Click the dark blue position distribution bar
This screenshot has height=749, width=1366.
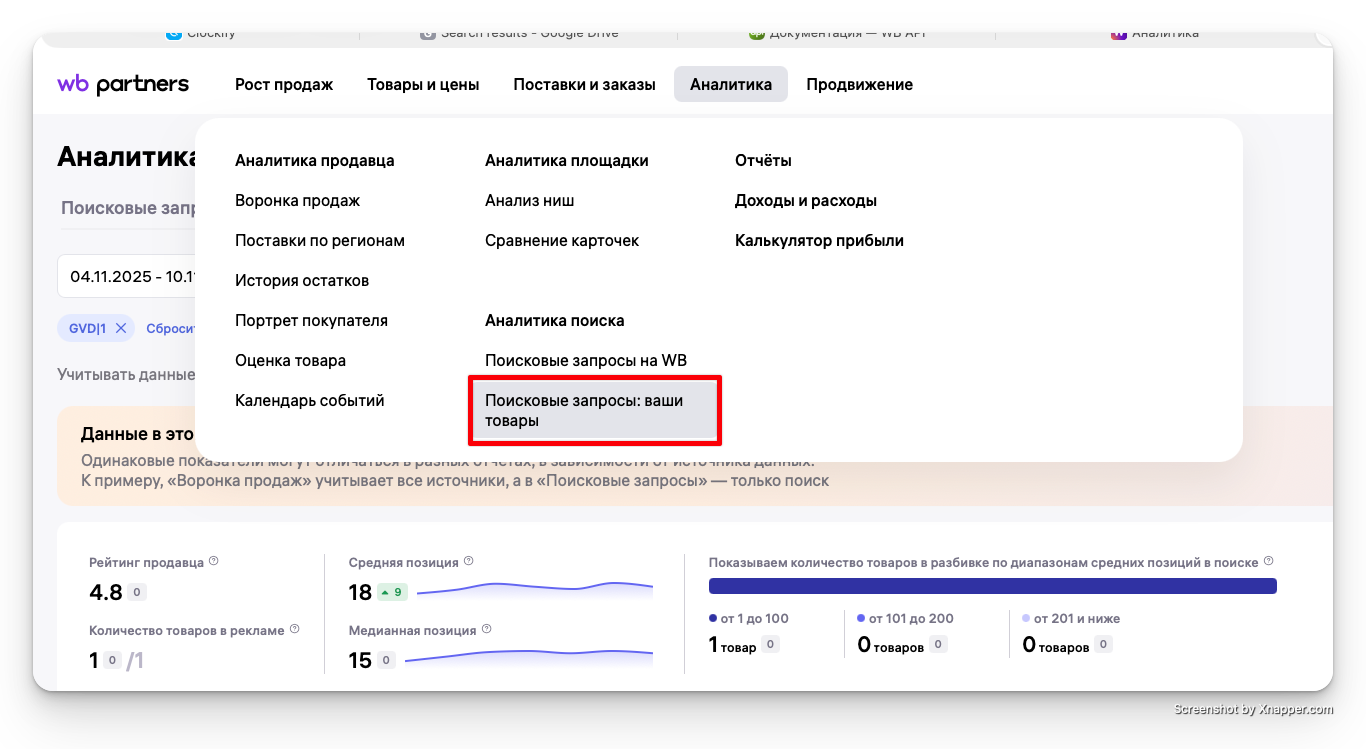992,586
